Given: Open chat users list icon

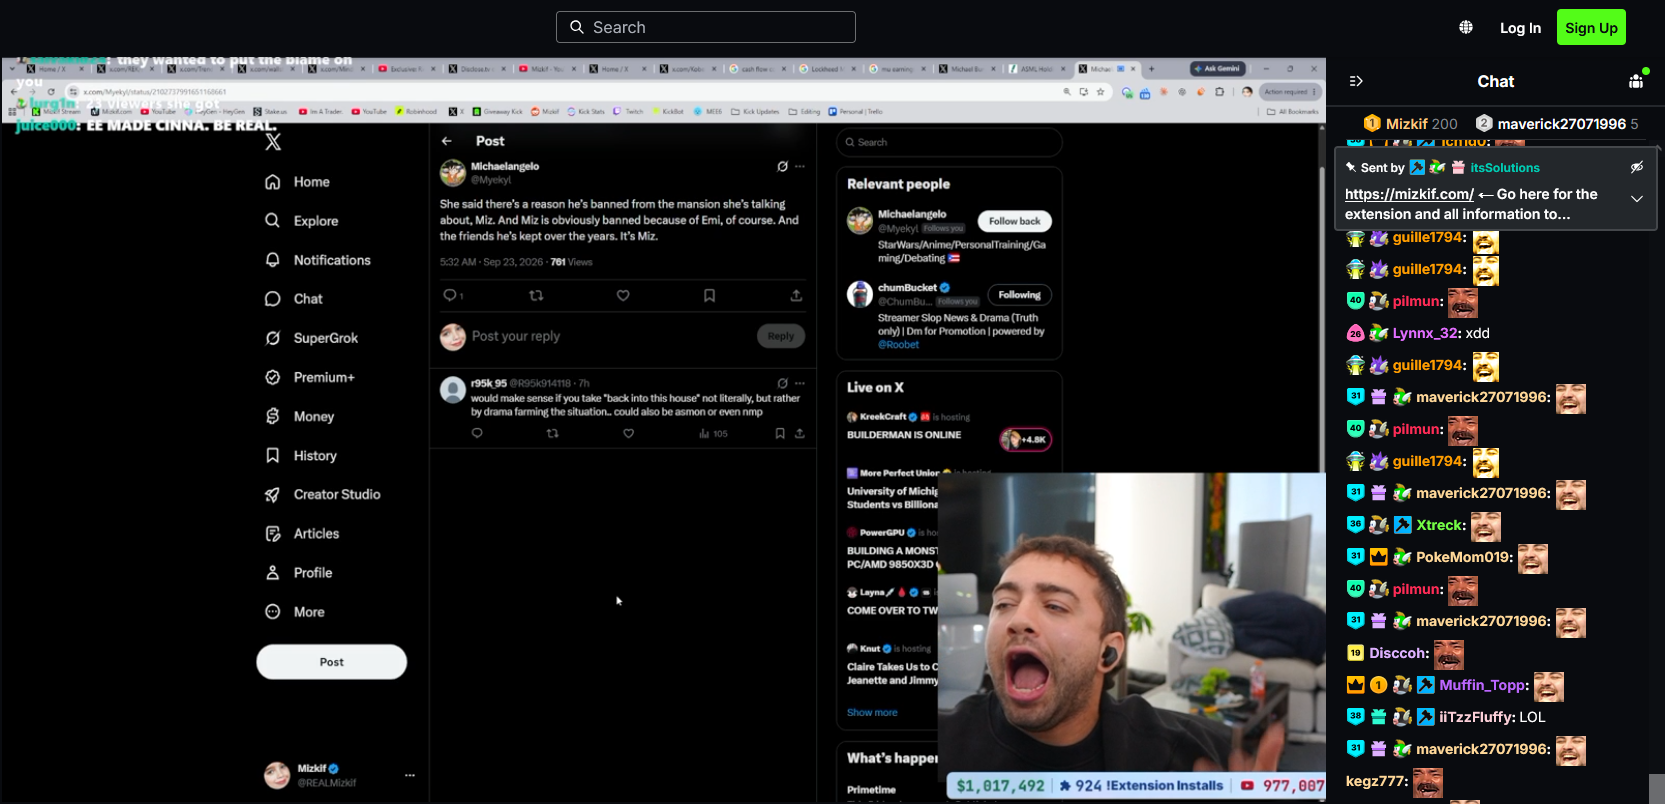Looking at the screenshot, I should coord(1637,80).
